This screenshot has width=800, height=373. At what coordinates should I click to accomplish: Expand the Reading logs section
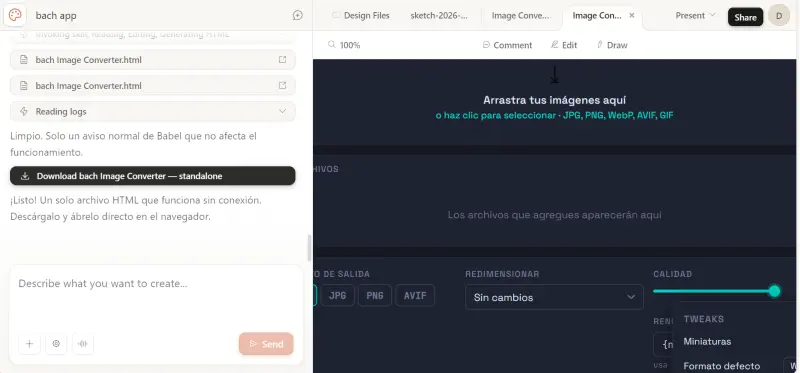coord(153,111)
